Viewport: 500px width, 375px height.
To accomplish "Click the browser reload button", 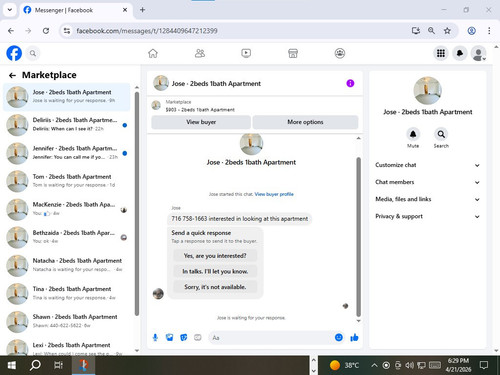I will (x=46, y=31).
